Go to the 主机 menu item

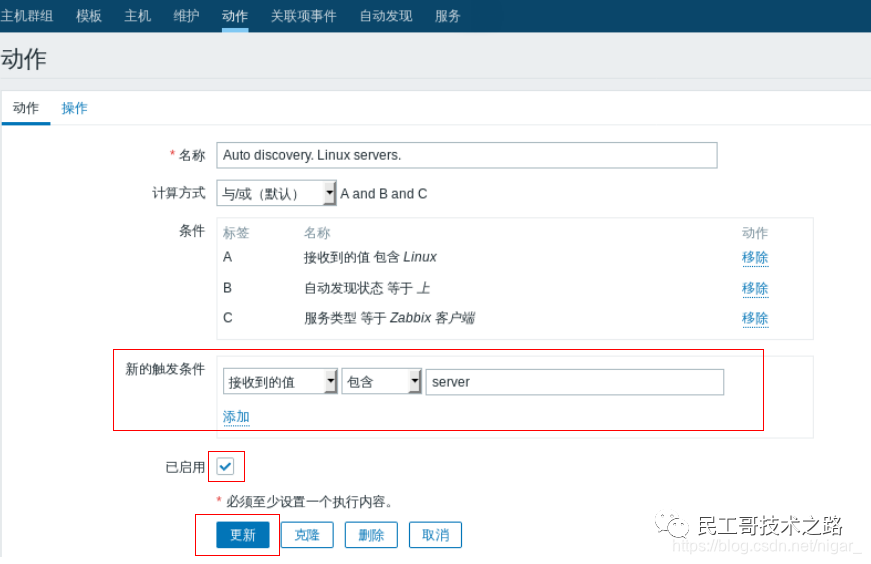(137, 16)
